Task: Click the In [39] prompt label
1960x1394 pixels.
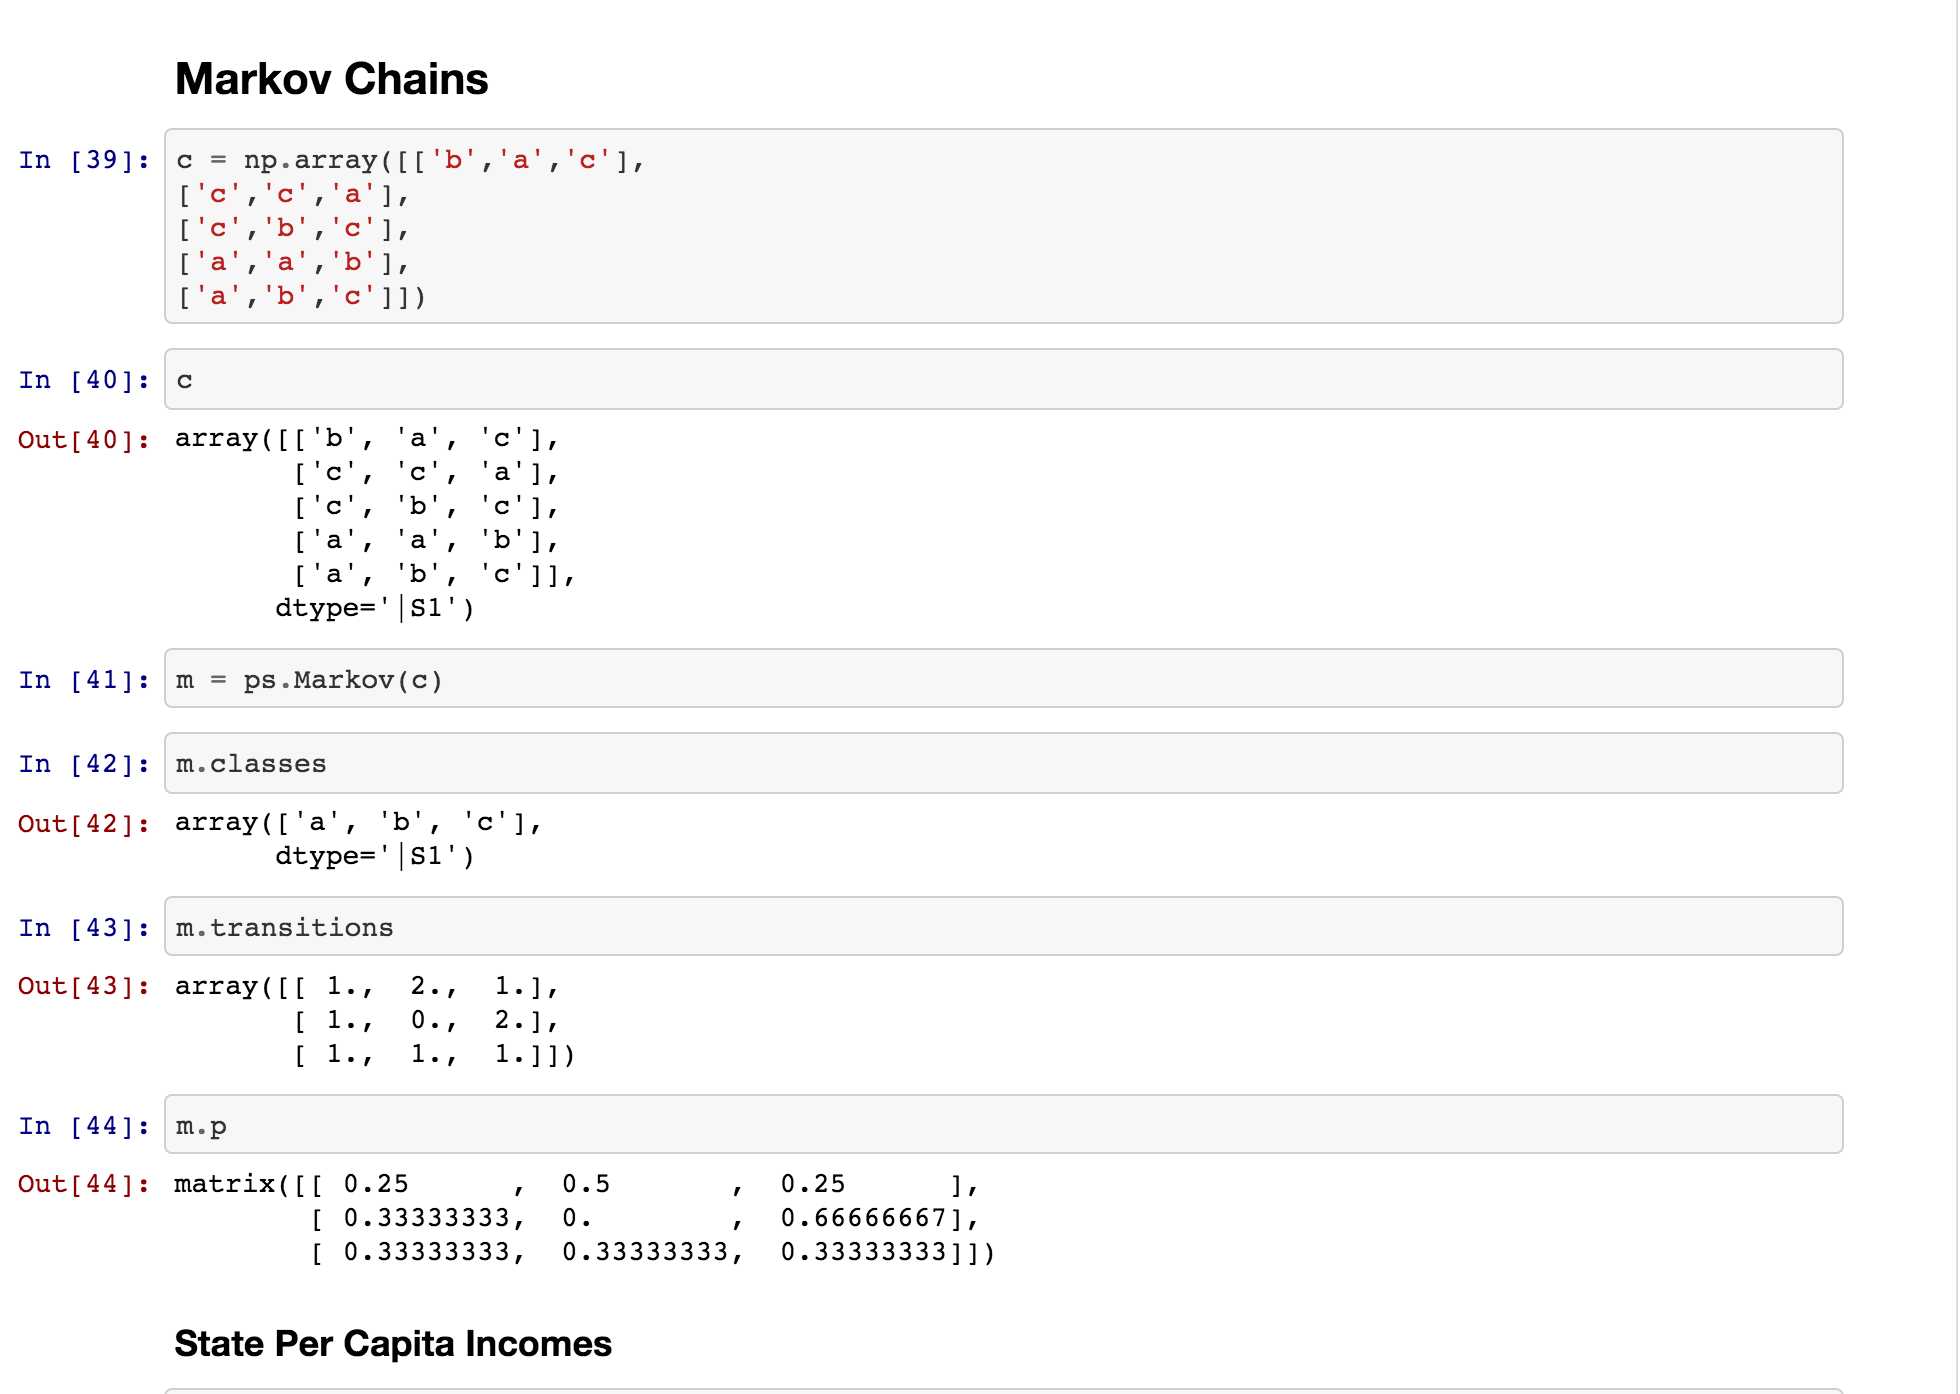Action: [84, 160]
